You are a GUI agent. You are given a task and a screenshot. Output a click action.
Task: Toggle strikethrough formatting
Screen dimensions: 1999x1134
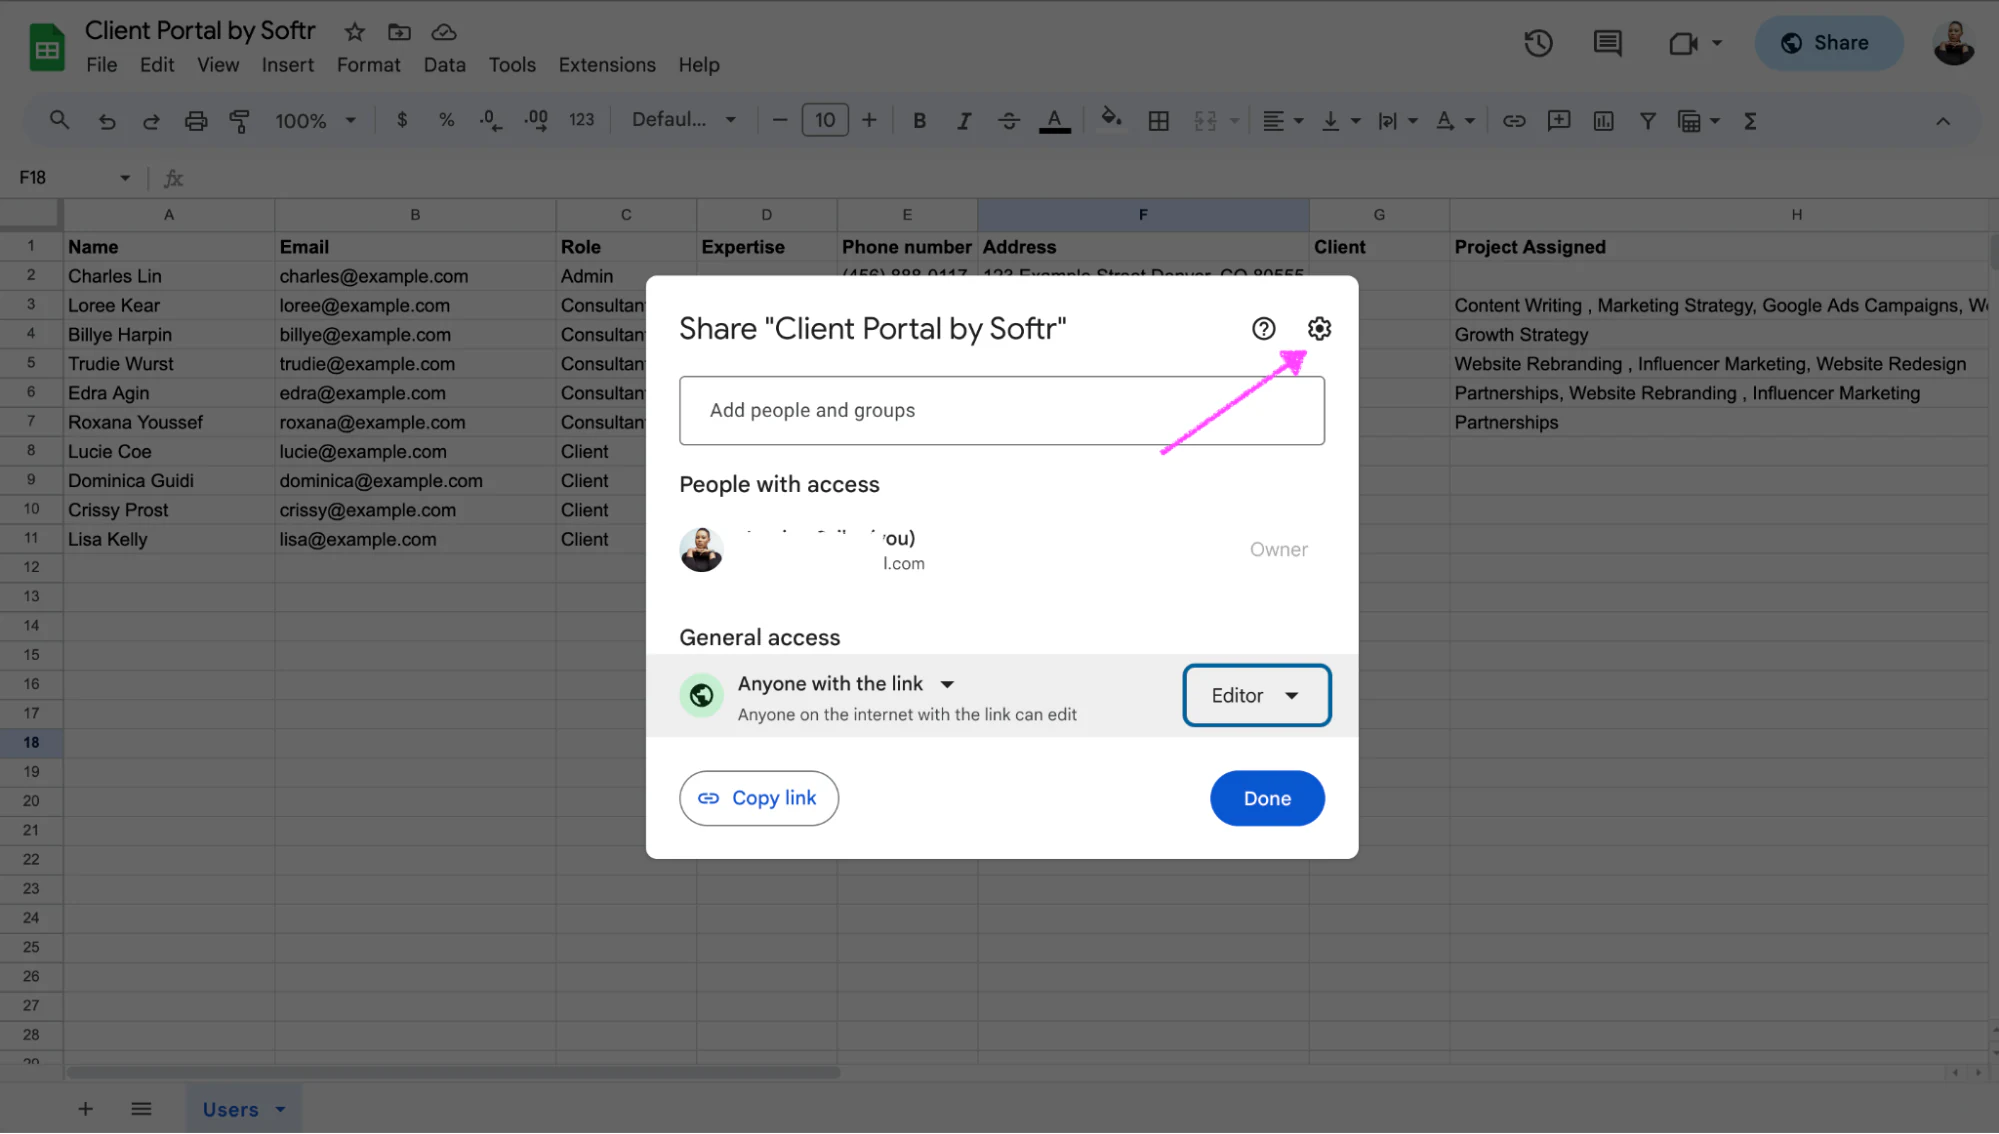click(1009, 121)
